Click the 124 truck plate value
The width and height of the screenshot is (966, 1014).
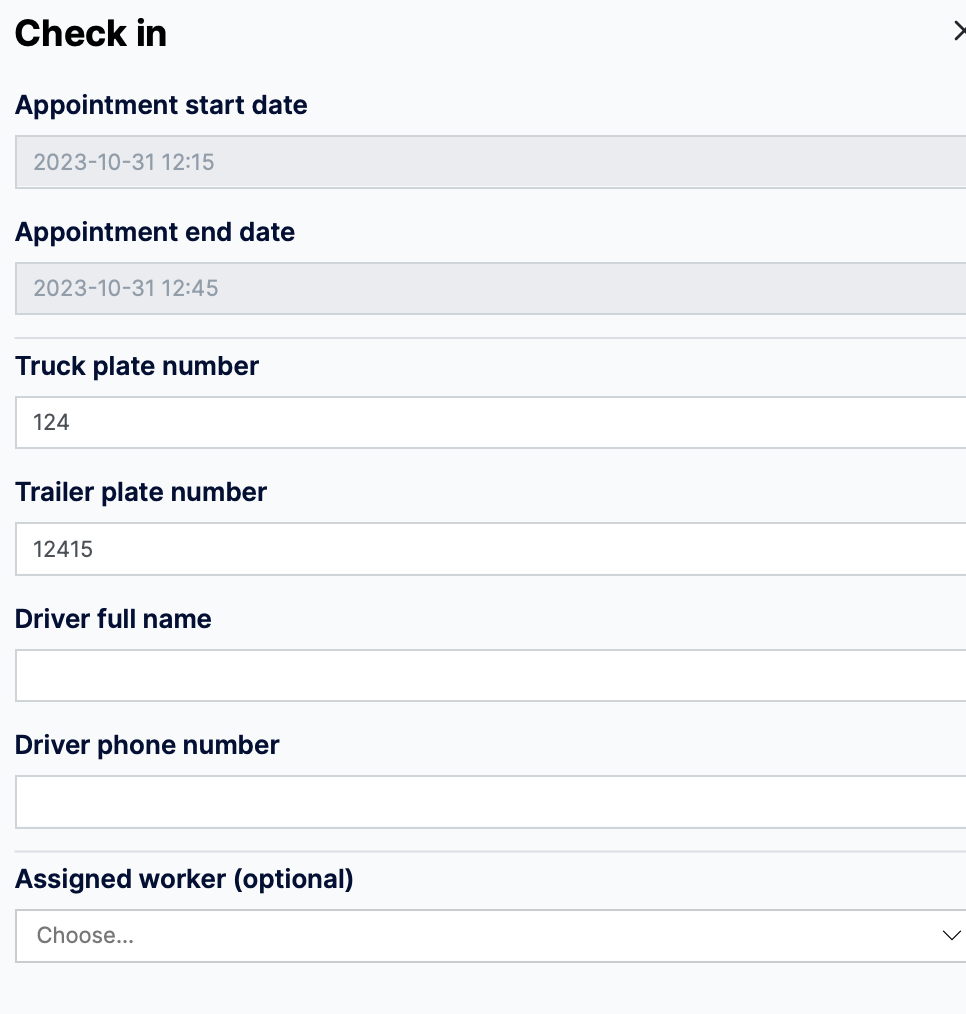(51, 423)
